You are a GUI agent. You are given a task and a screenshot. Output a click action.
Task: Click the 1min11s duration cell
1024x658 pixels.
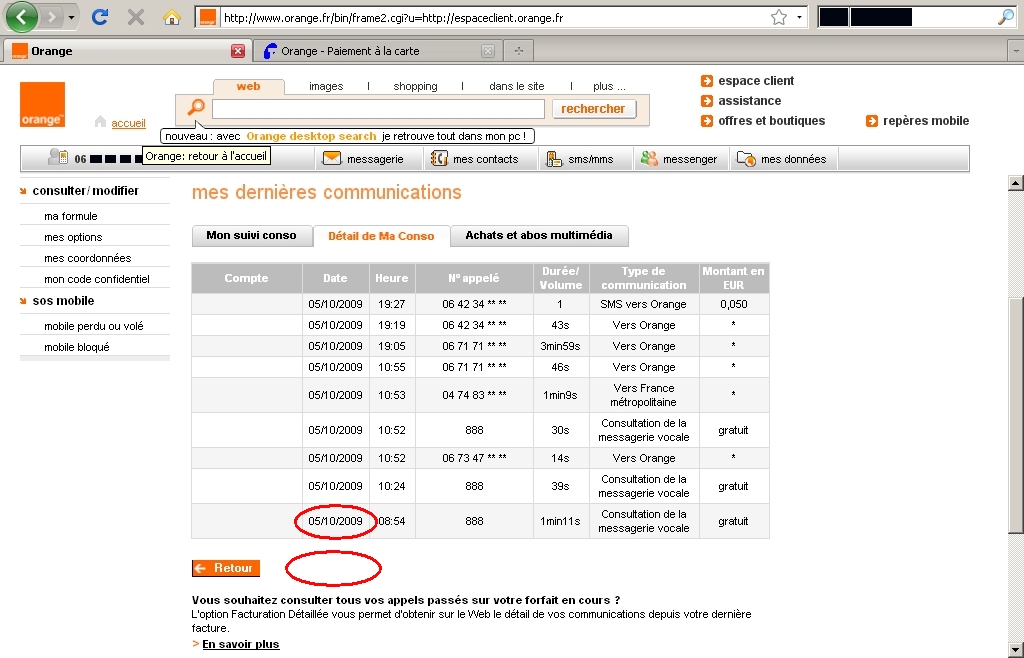pyautogui.click(x=560, y=521)
